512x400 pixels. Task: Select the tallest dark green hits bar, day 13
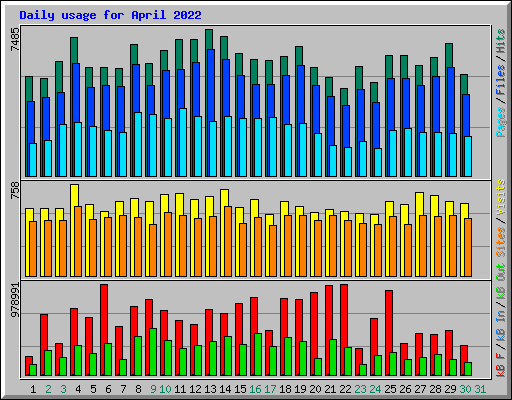(x=209, y=39)
